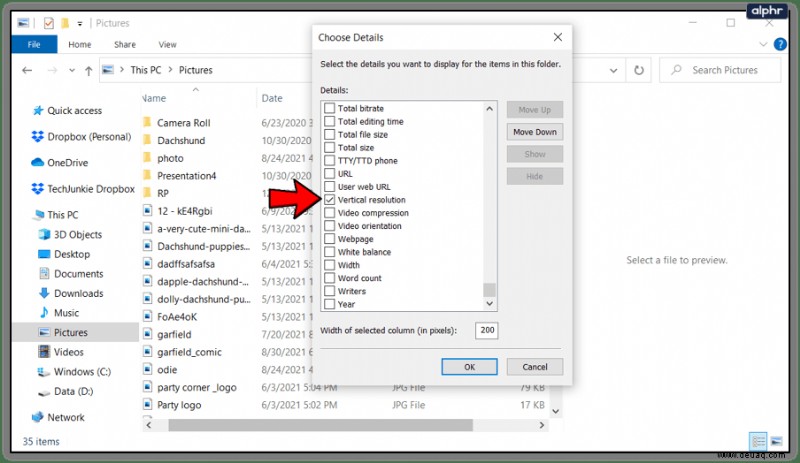Click the Quick access star icon
This screenshot has height=463, width=800.
click(38, 111)
